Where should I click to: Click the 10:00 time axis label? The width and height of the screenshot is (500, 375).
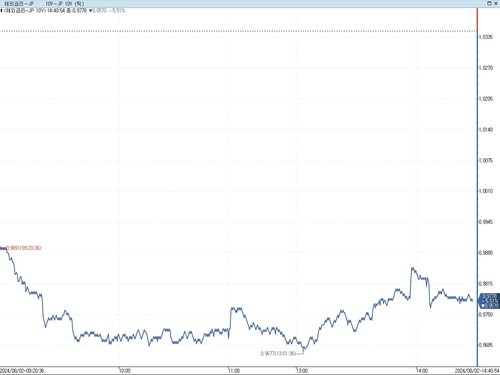coord(125,371)
